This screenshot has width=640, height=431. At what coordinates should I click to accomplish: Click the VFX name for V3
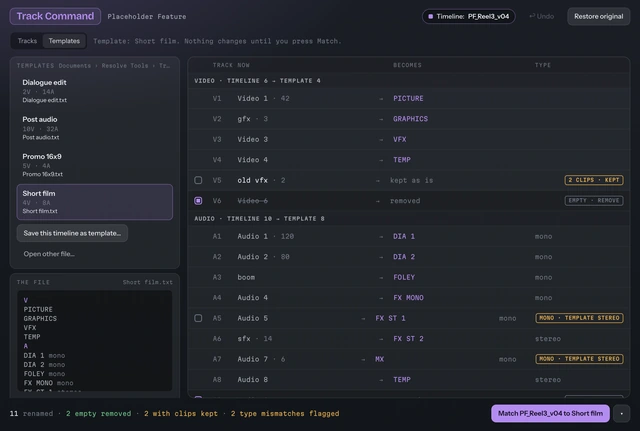(x=400, y=139)
